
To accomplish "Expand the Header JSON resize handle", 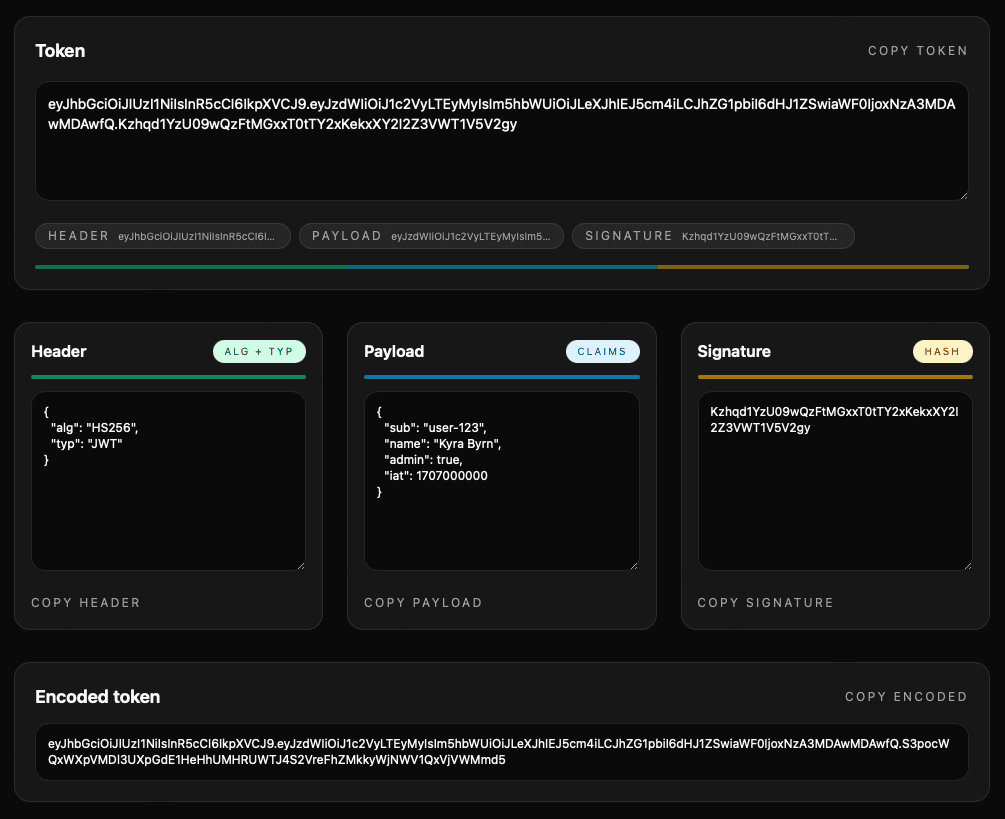I will coord(300,564).
